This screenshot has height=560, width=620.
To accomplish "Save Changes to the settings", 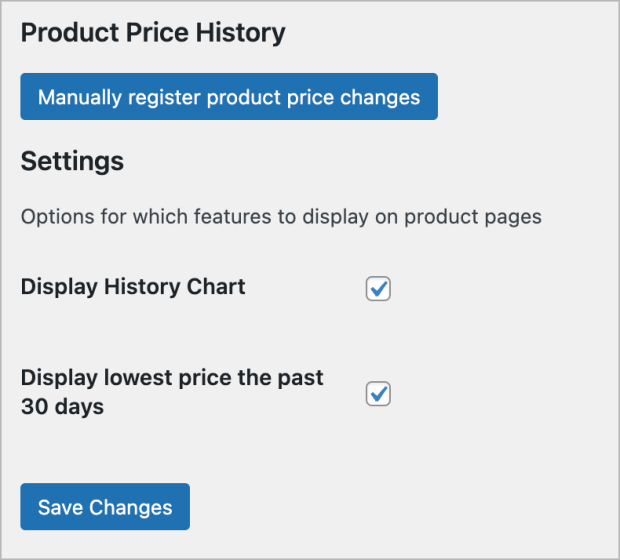I will click(105, 507).
